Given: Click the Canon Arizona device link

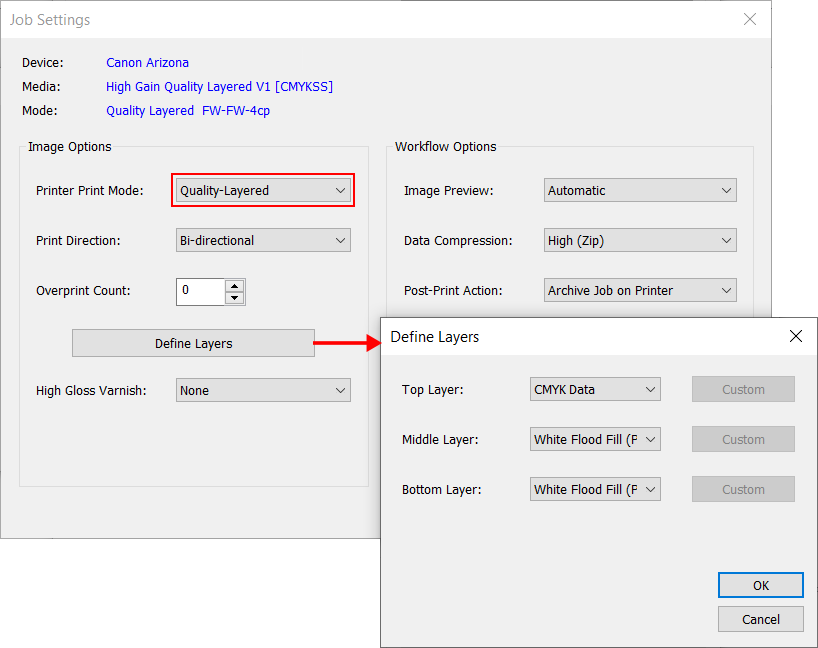Looking at the screenshot, I should 147,63.
